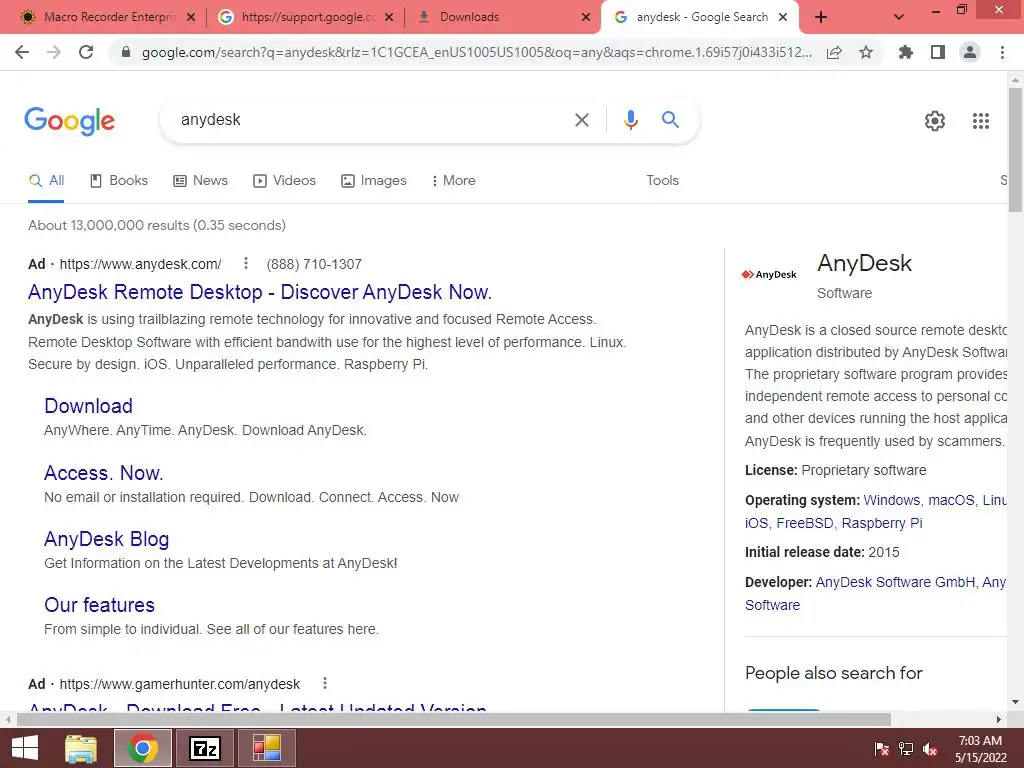Open the red-yellow tiles taskbar app

tap(266, 748)
